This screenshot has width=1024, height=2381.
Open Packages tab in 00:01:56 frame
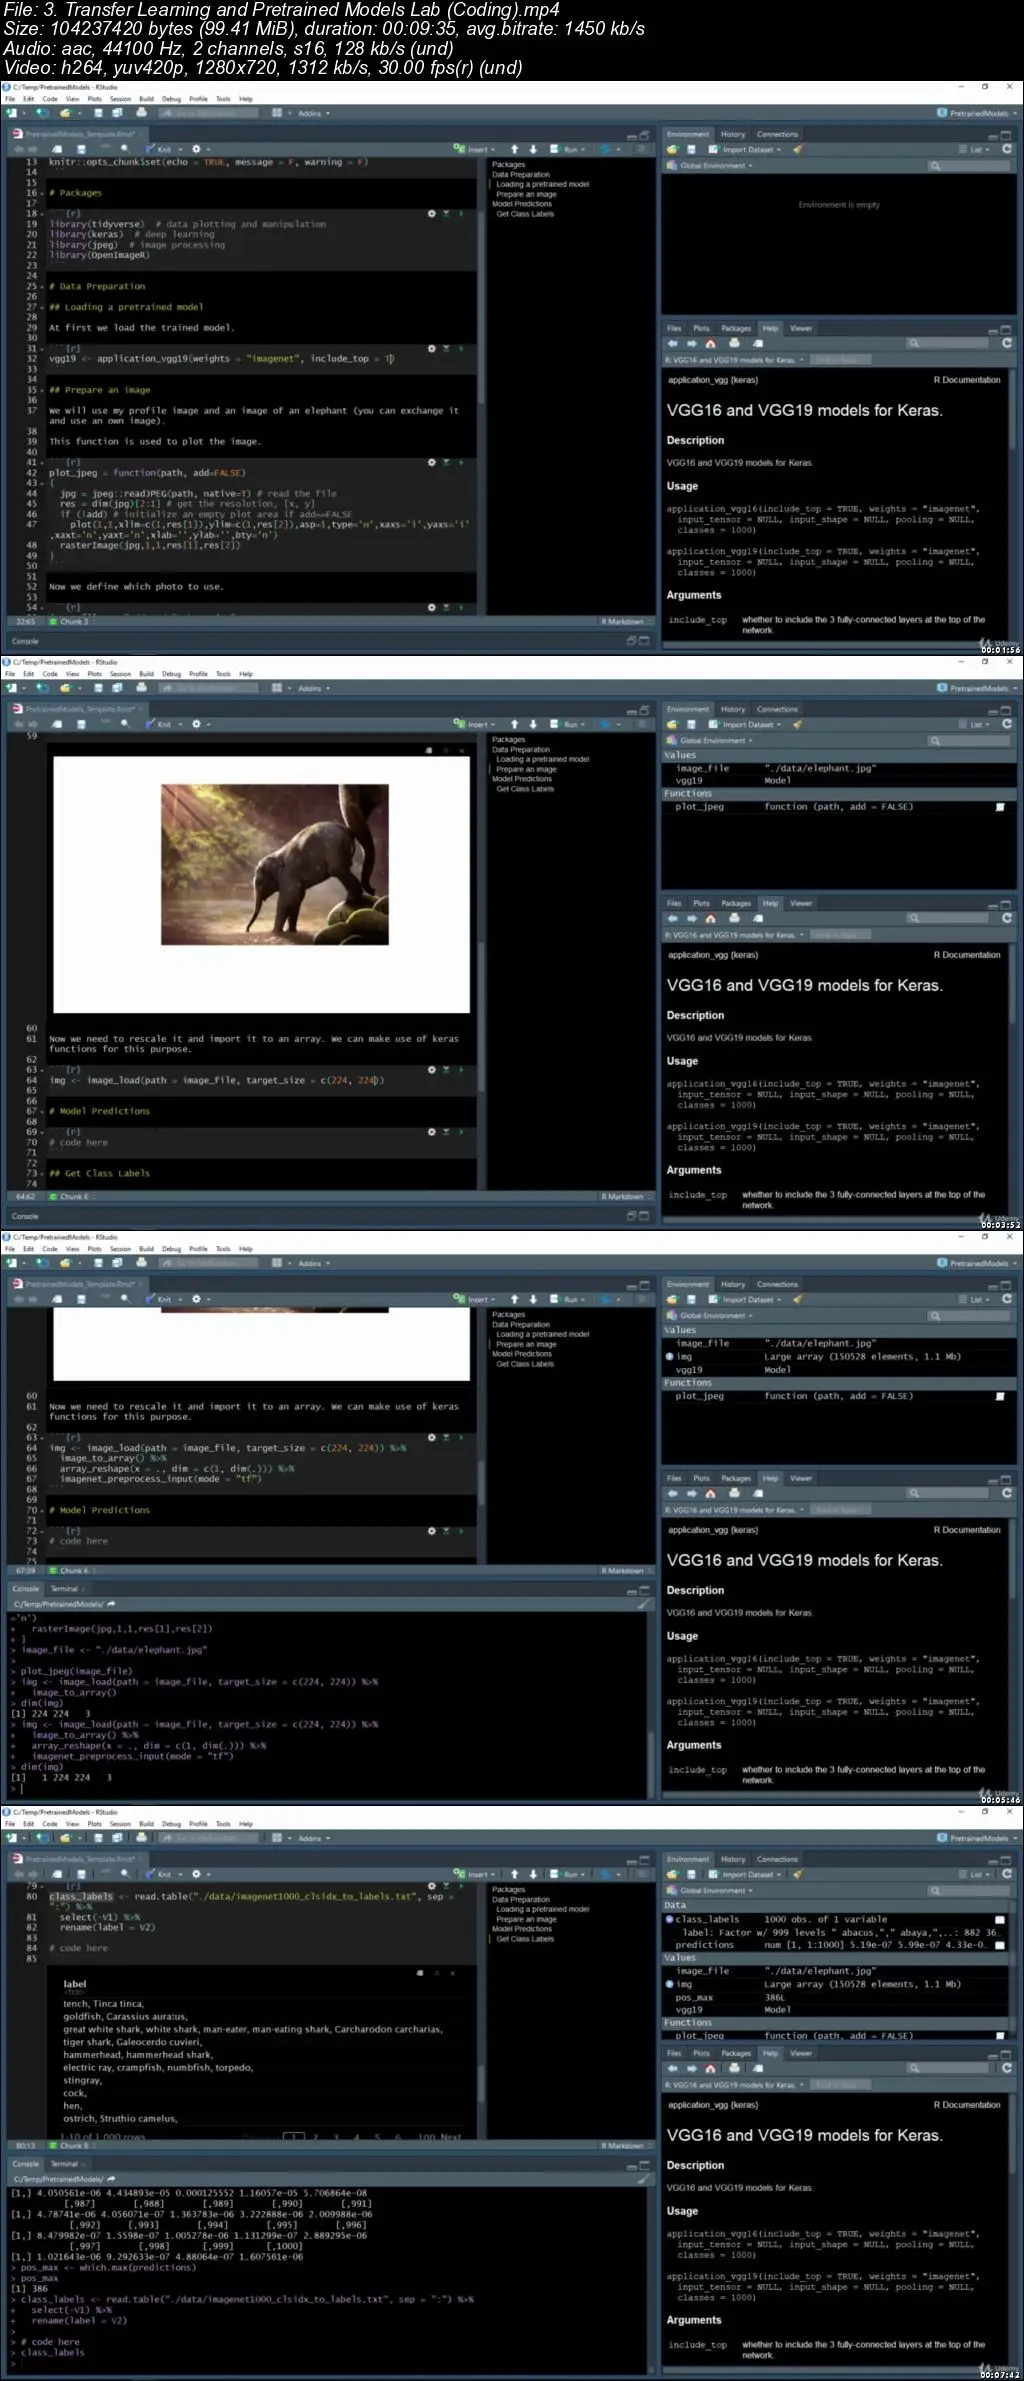pyautogui.click(x=736, y=328)
